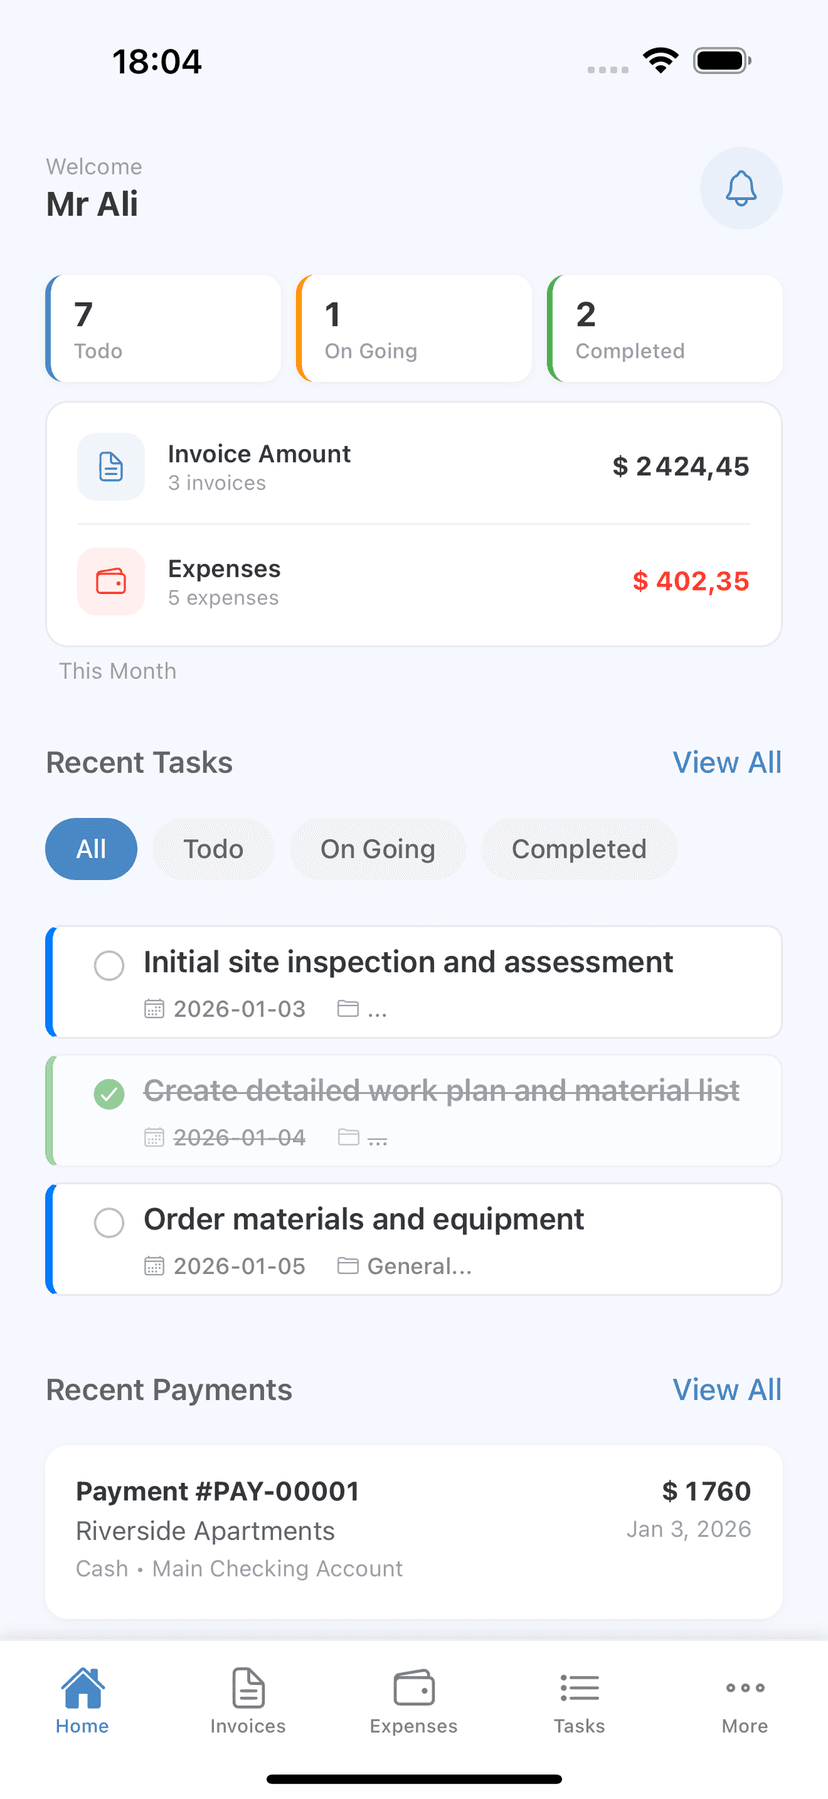The height and width of the screenshot is (1799, 828).
Task: Mark Initial site inspection task as complete
Action: point(109,965)
